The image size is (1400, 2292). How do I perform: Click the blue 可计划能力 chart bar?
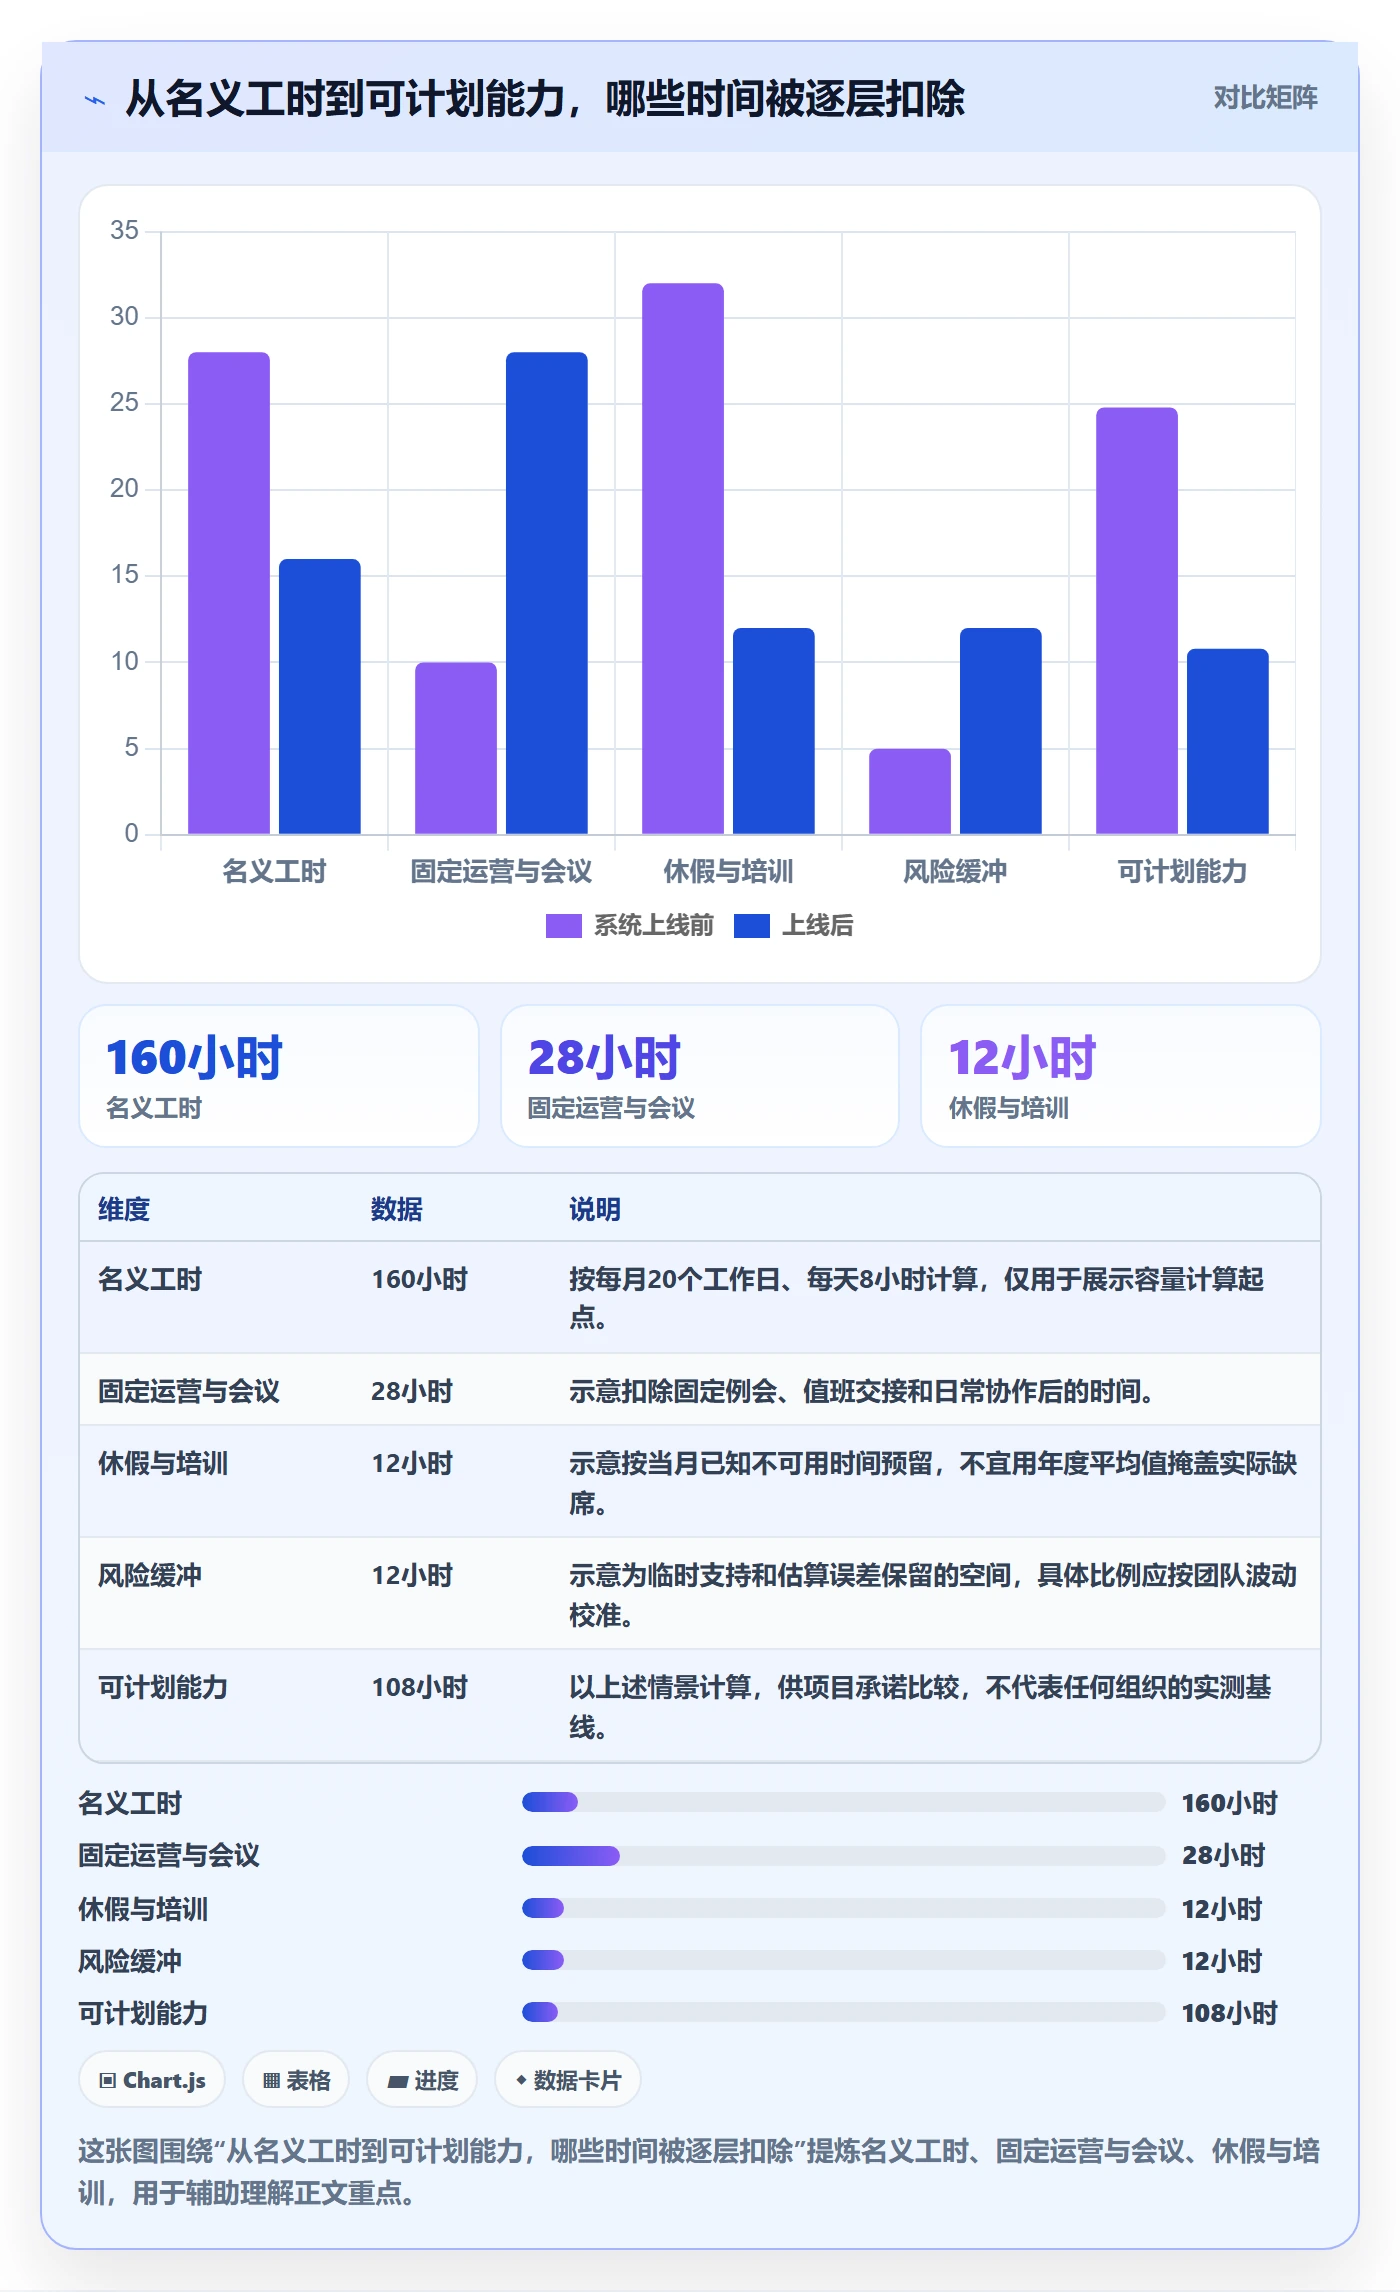(x=1228, y=741)
